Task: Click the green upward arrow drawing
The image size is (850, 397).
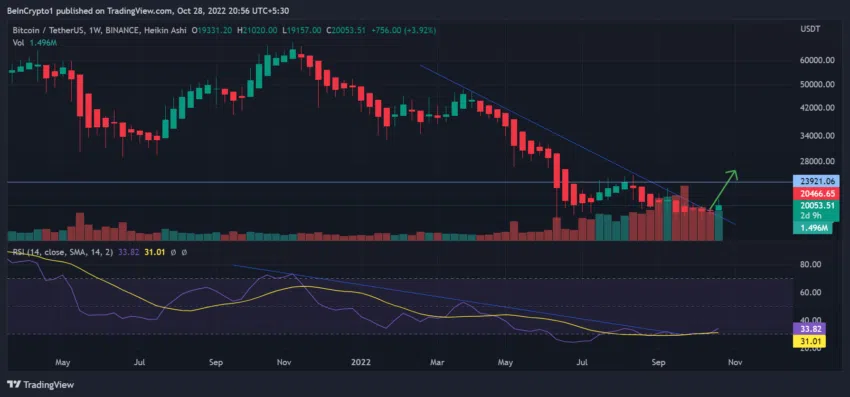Action: [724, 189]
